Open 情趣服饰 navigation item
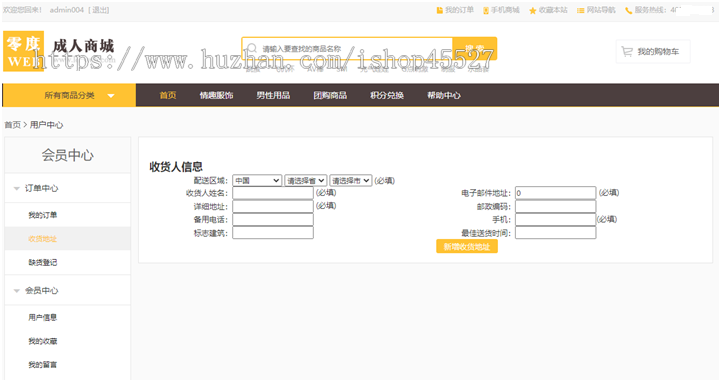The height and width of the screenshot is (382, 721). (x=216, y=95)
